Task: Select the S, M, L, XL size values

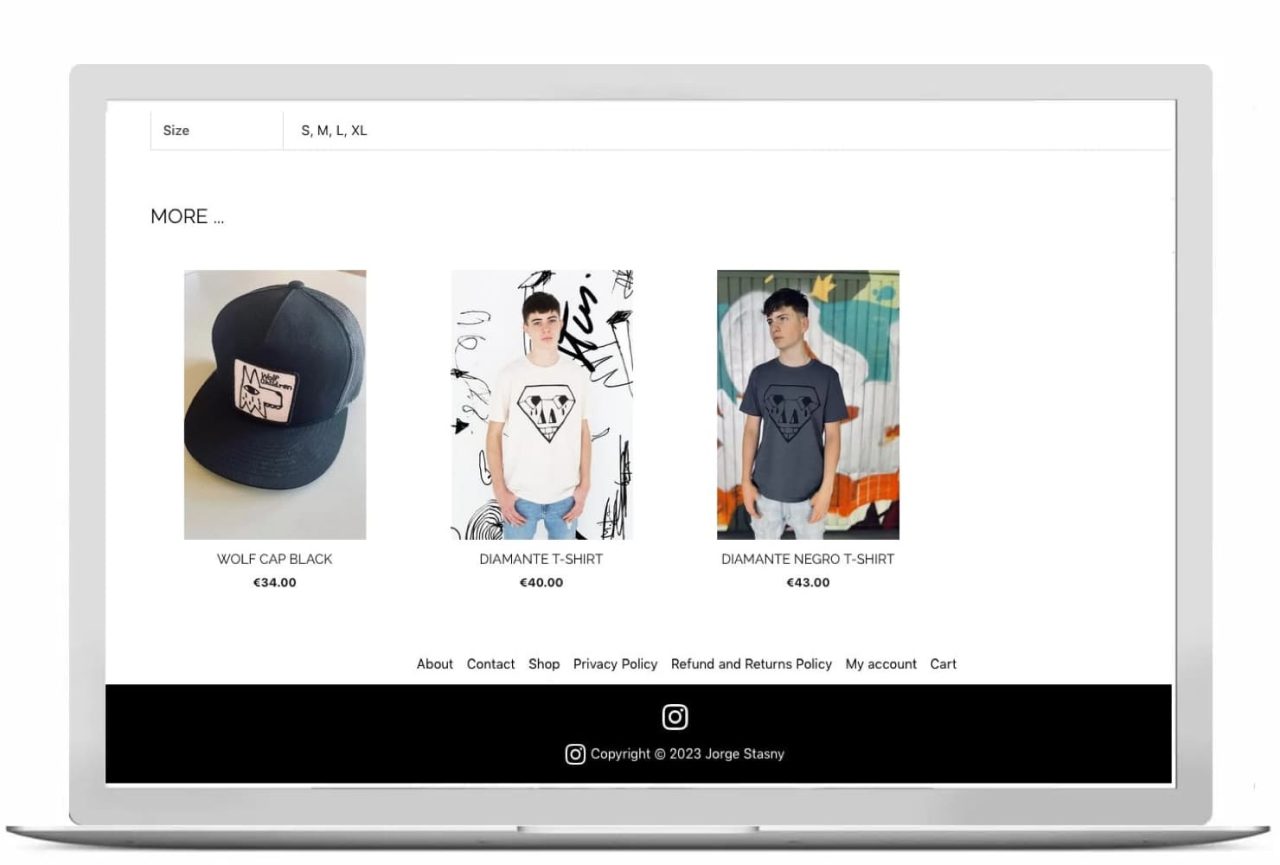Action: coord(332,130)
